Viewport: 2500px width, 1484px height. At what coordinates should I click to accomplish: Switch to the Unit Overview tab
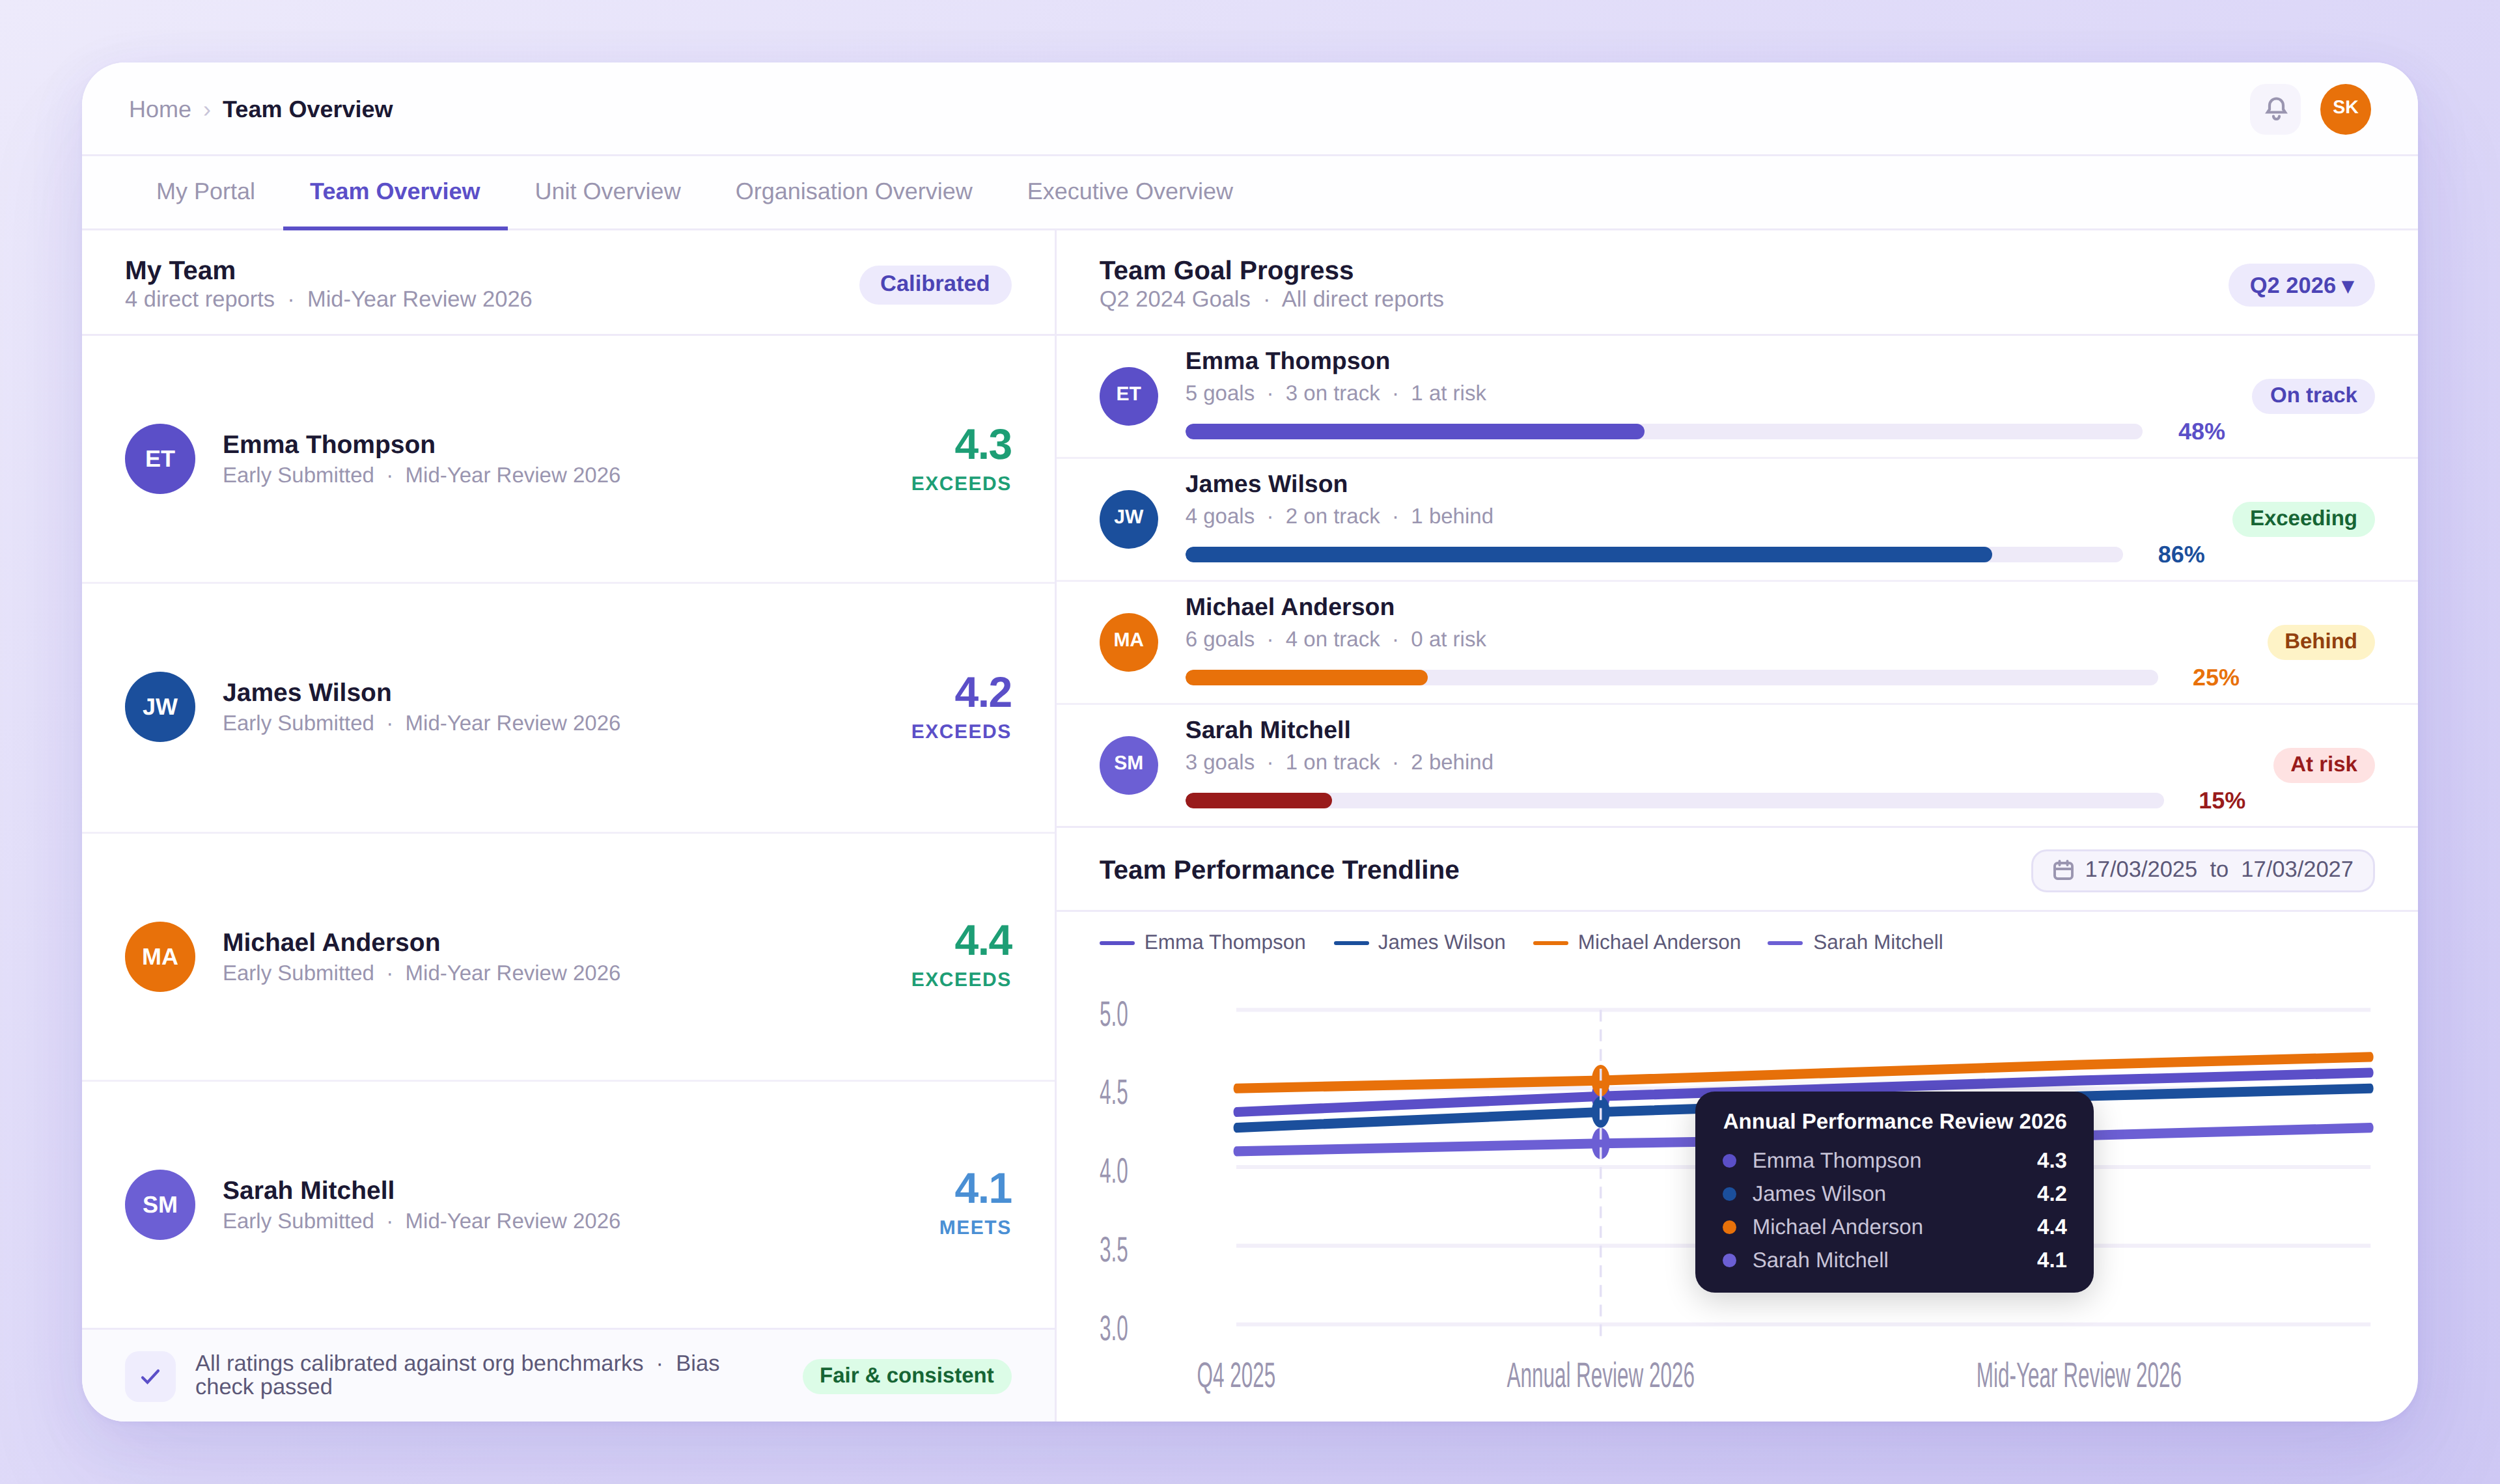[x=607, y=191]
